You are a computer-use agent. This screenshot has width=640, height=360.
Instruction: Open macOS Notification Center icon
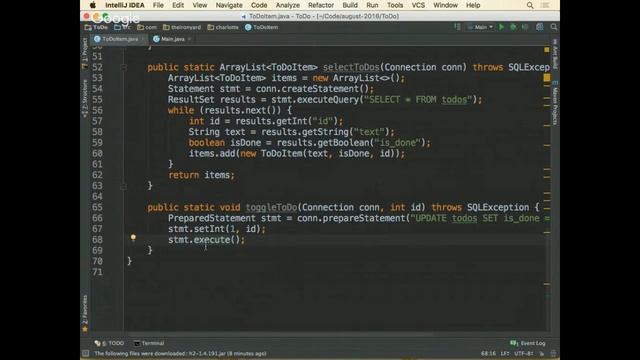point(545,5)
